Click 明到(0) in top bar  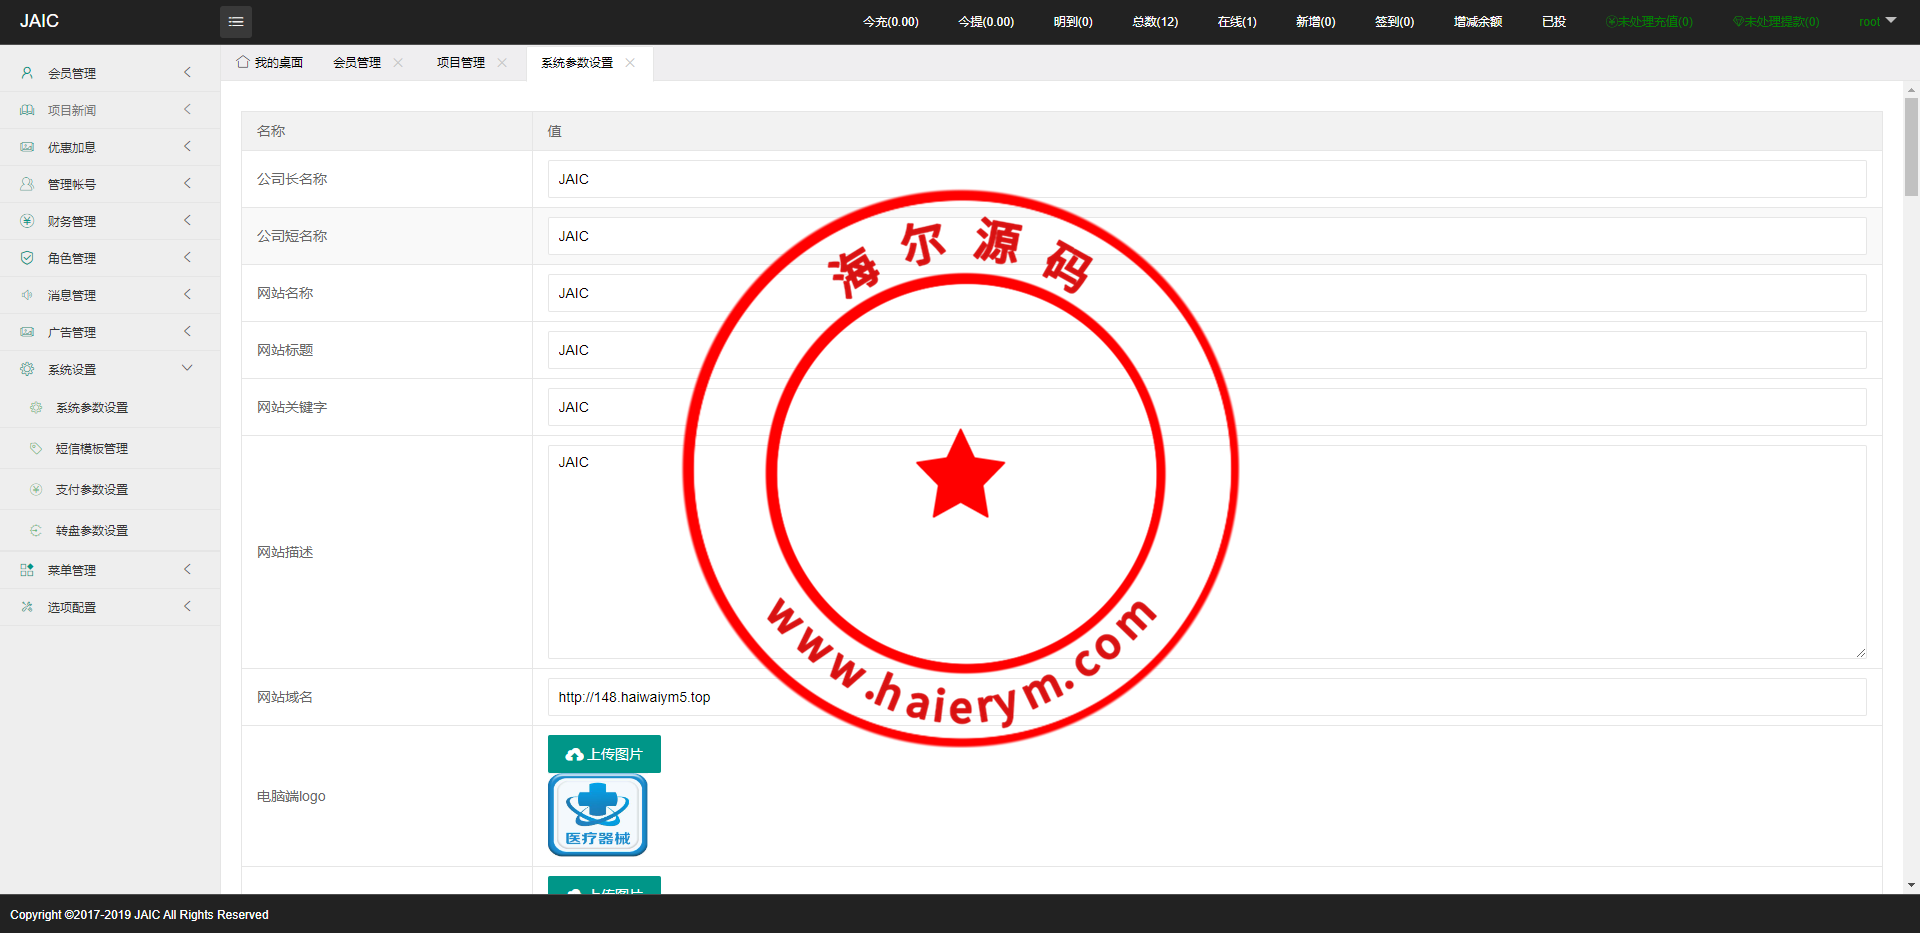tap(1073, 21)
